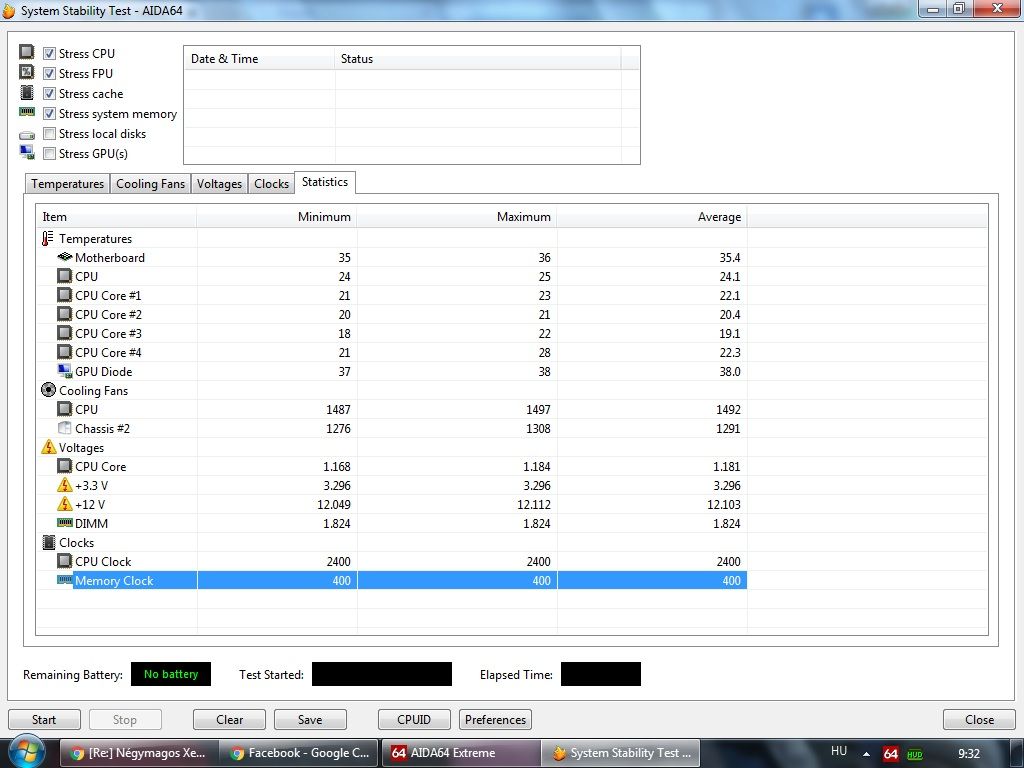Click the CPU chip icon beside Stress CPU
The height and width of the screenshot is (768, 1024).
(x=27, y=52)
